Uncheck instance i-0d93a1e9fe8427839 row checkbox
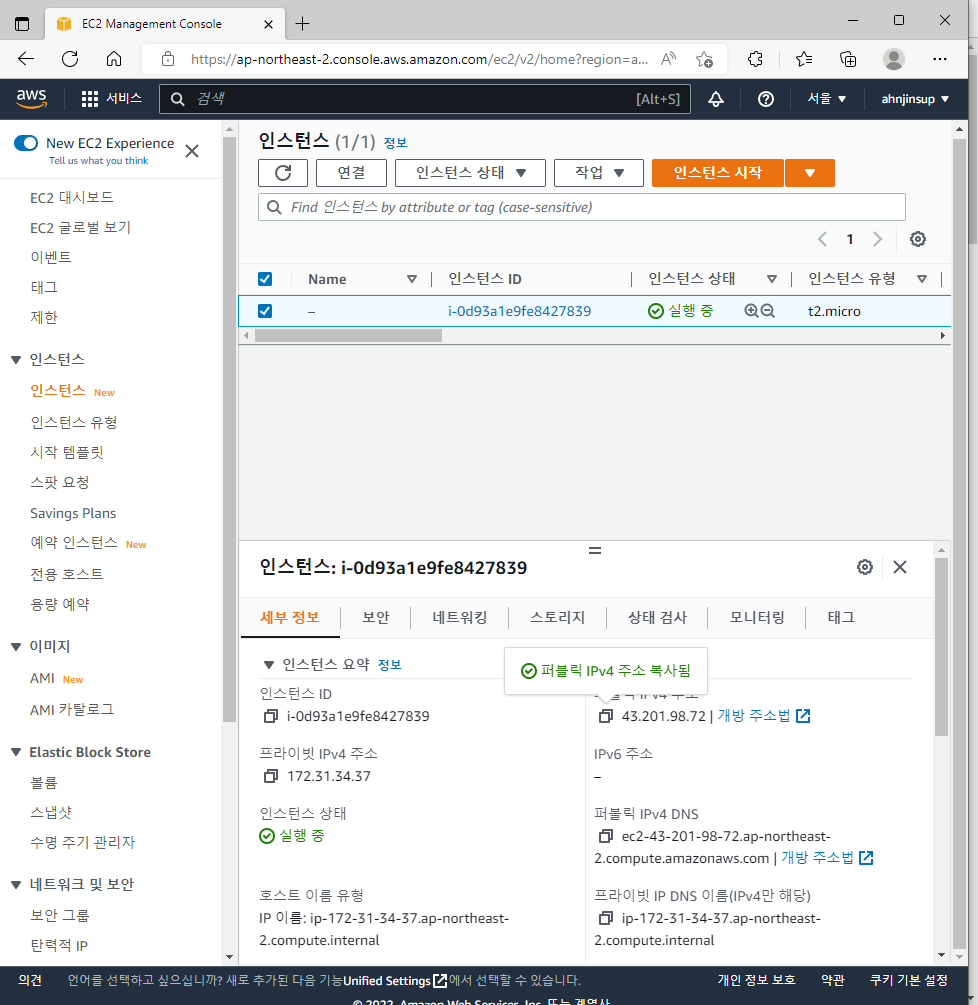 pyautogui.click(x=265, y=311)
